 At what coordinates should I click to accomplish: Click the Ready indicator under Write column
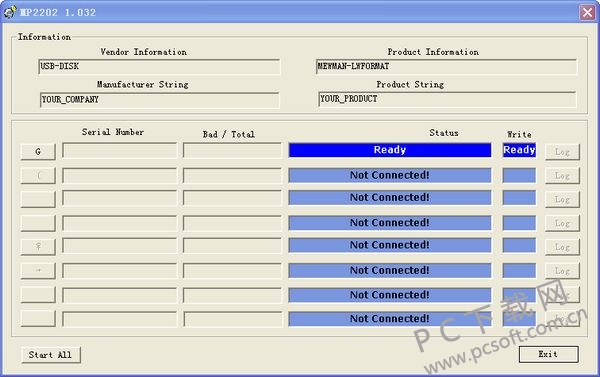point(519,150)
